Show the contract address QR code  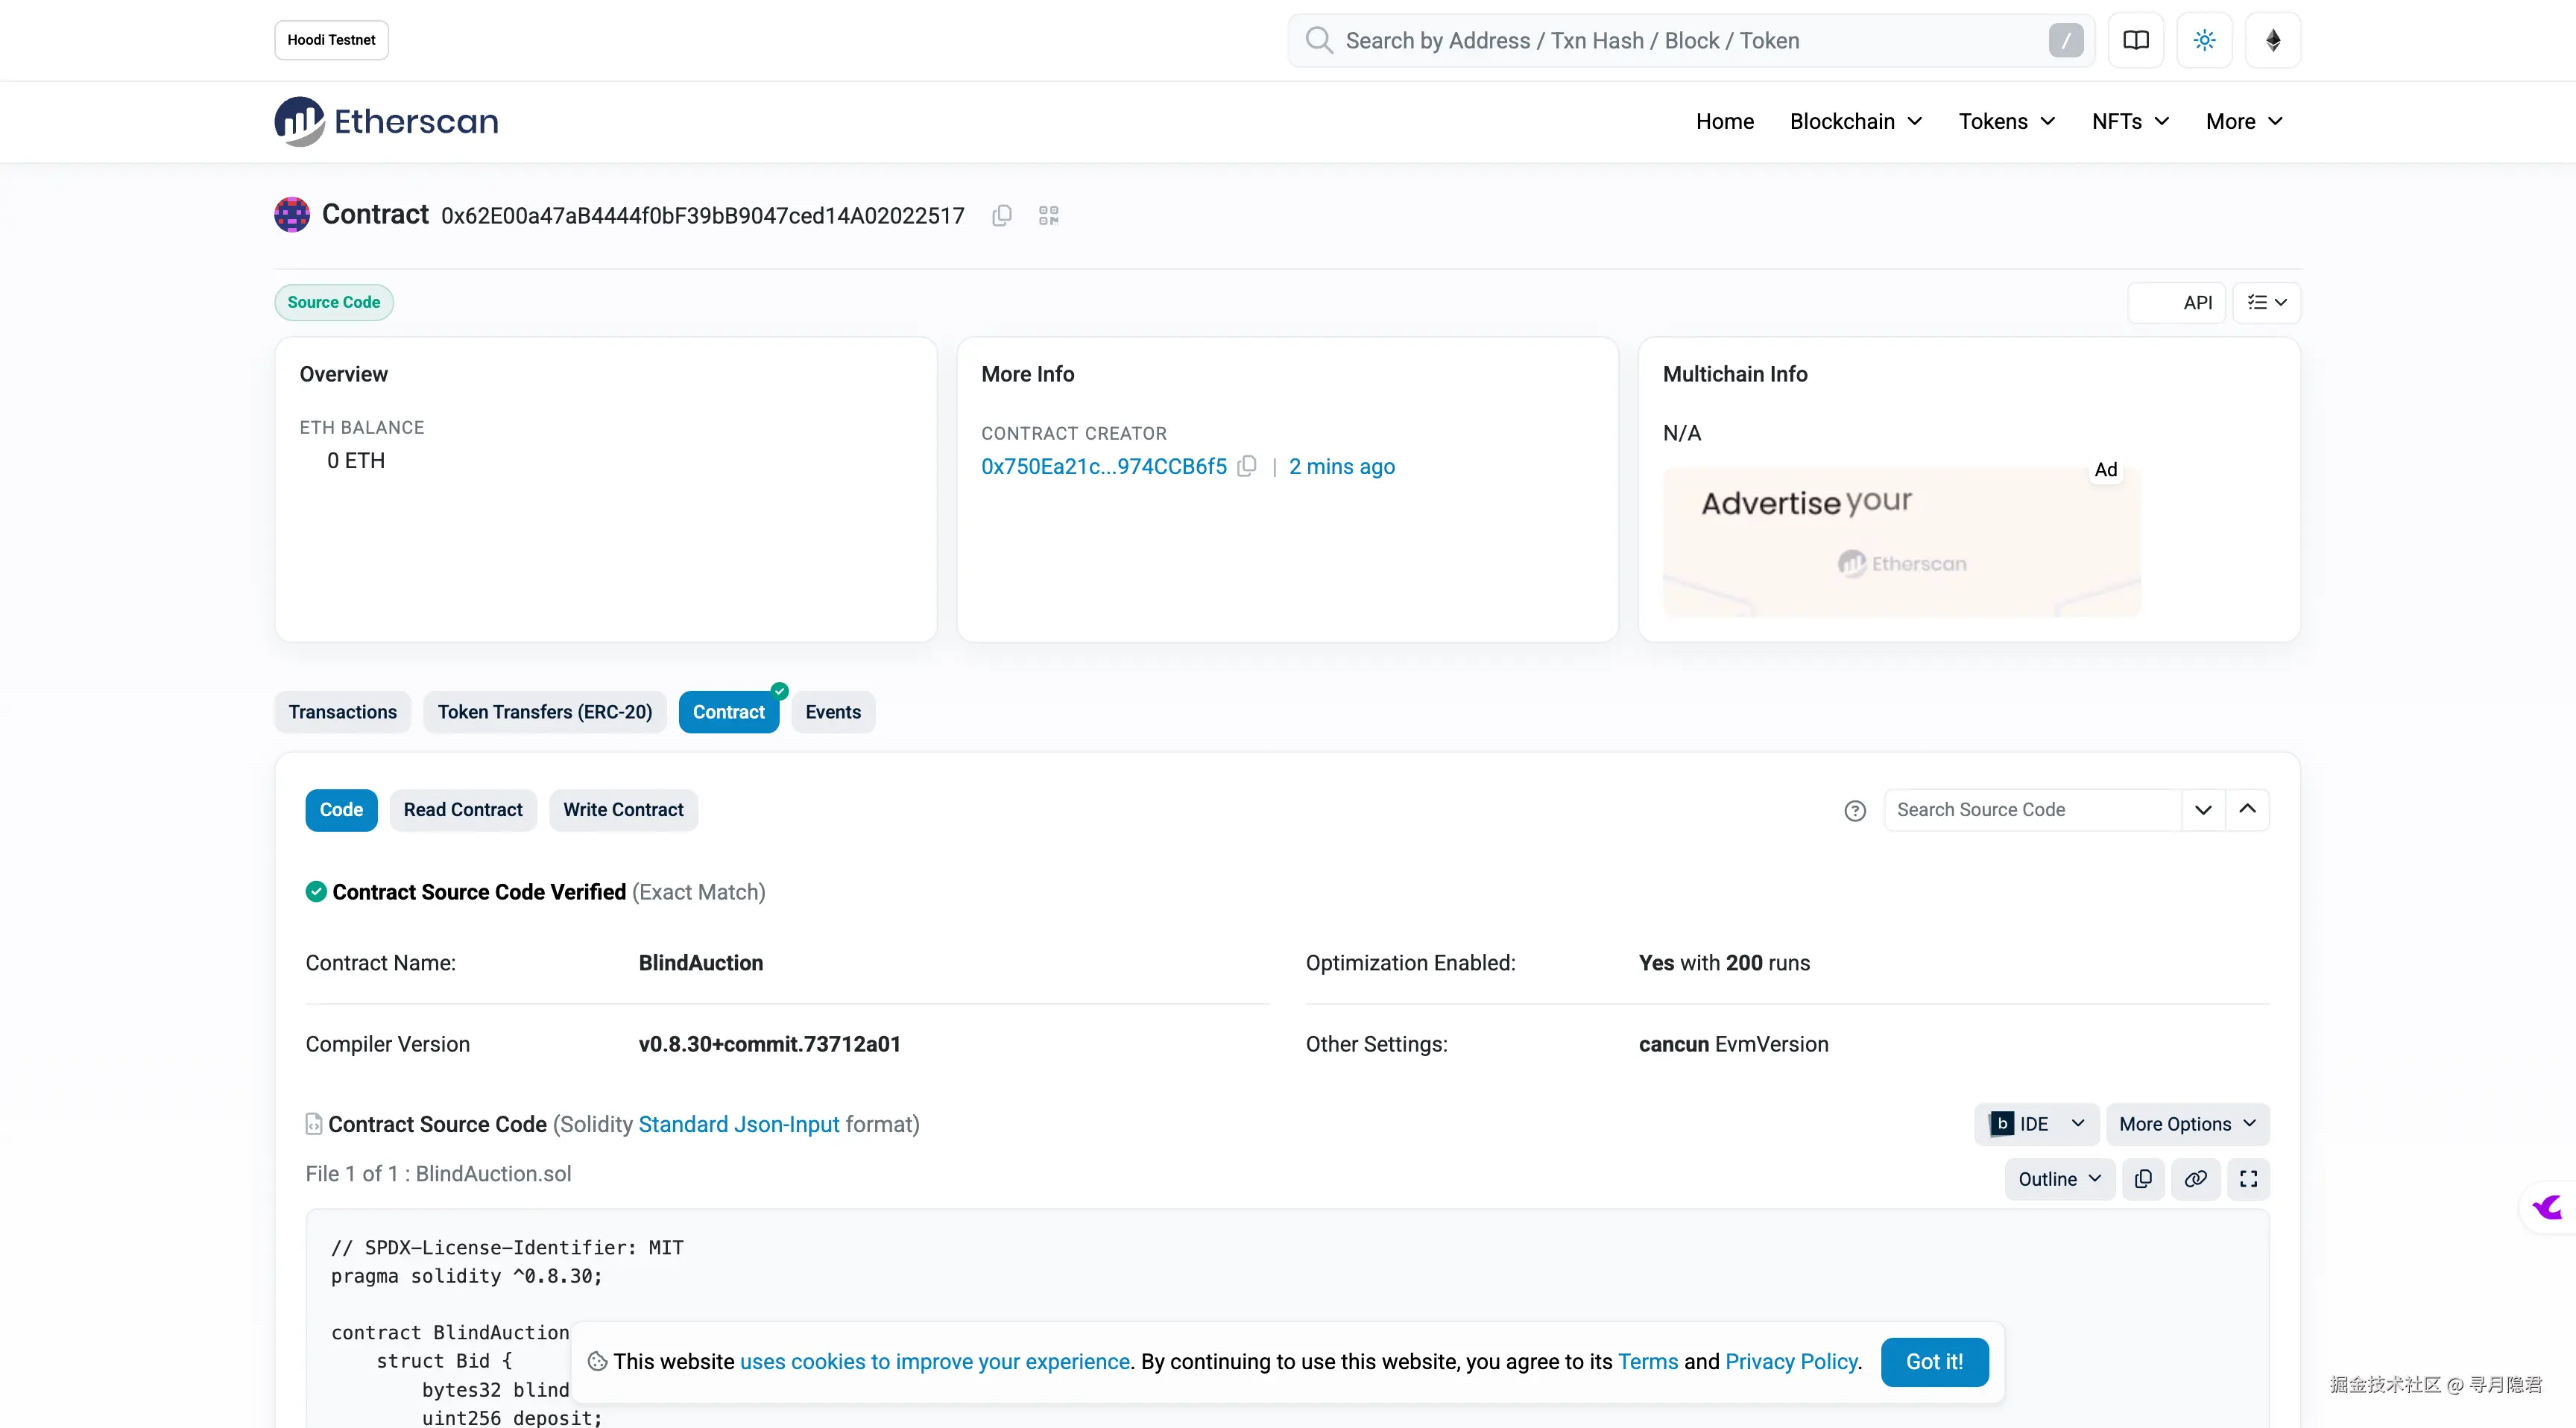1048,216
